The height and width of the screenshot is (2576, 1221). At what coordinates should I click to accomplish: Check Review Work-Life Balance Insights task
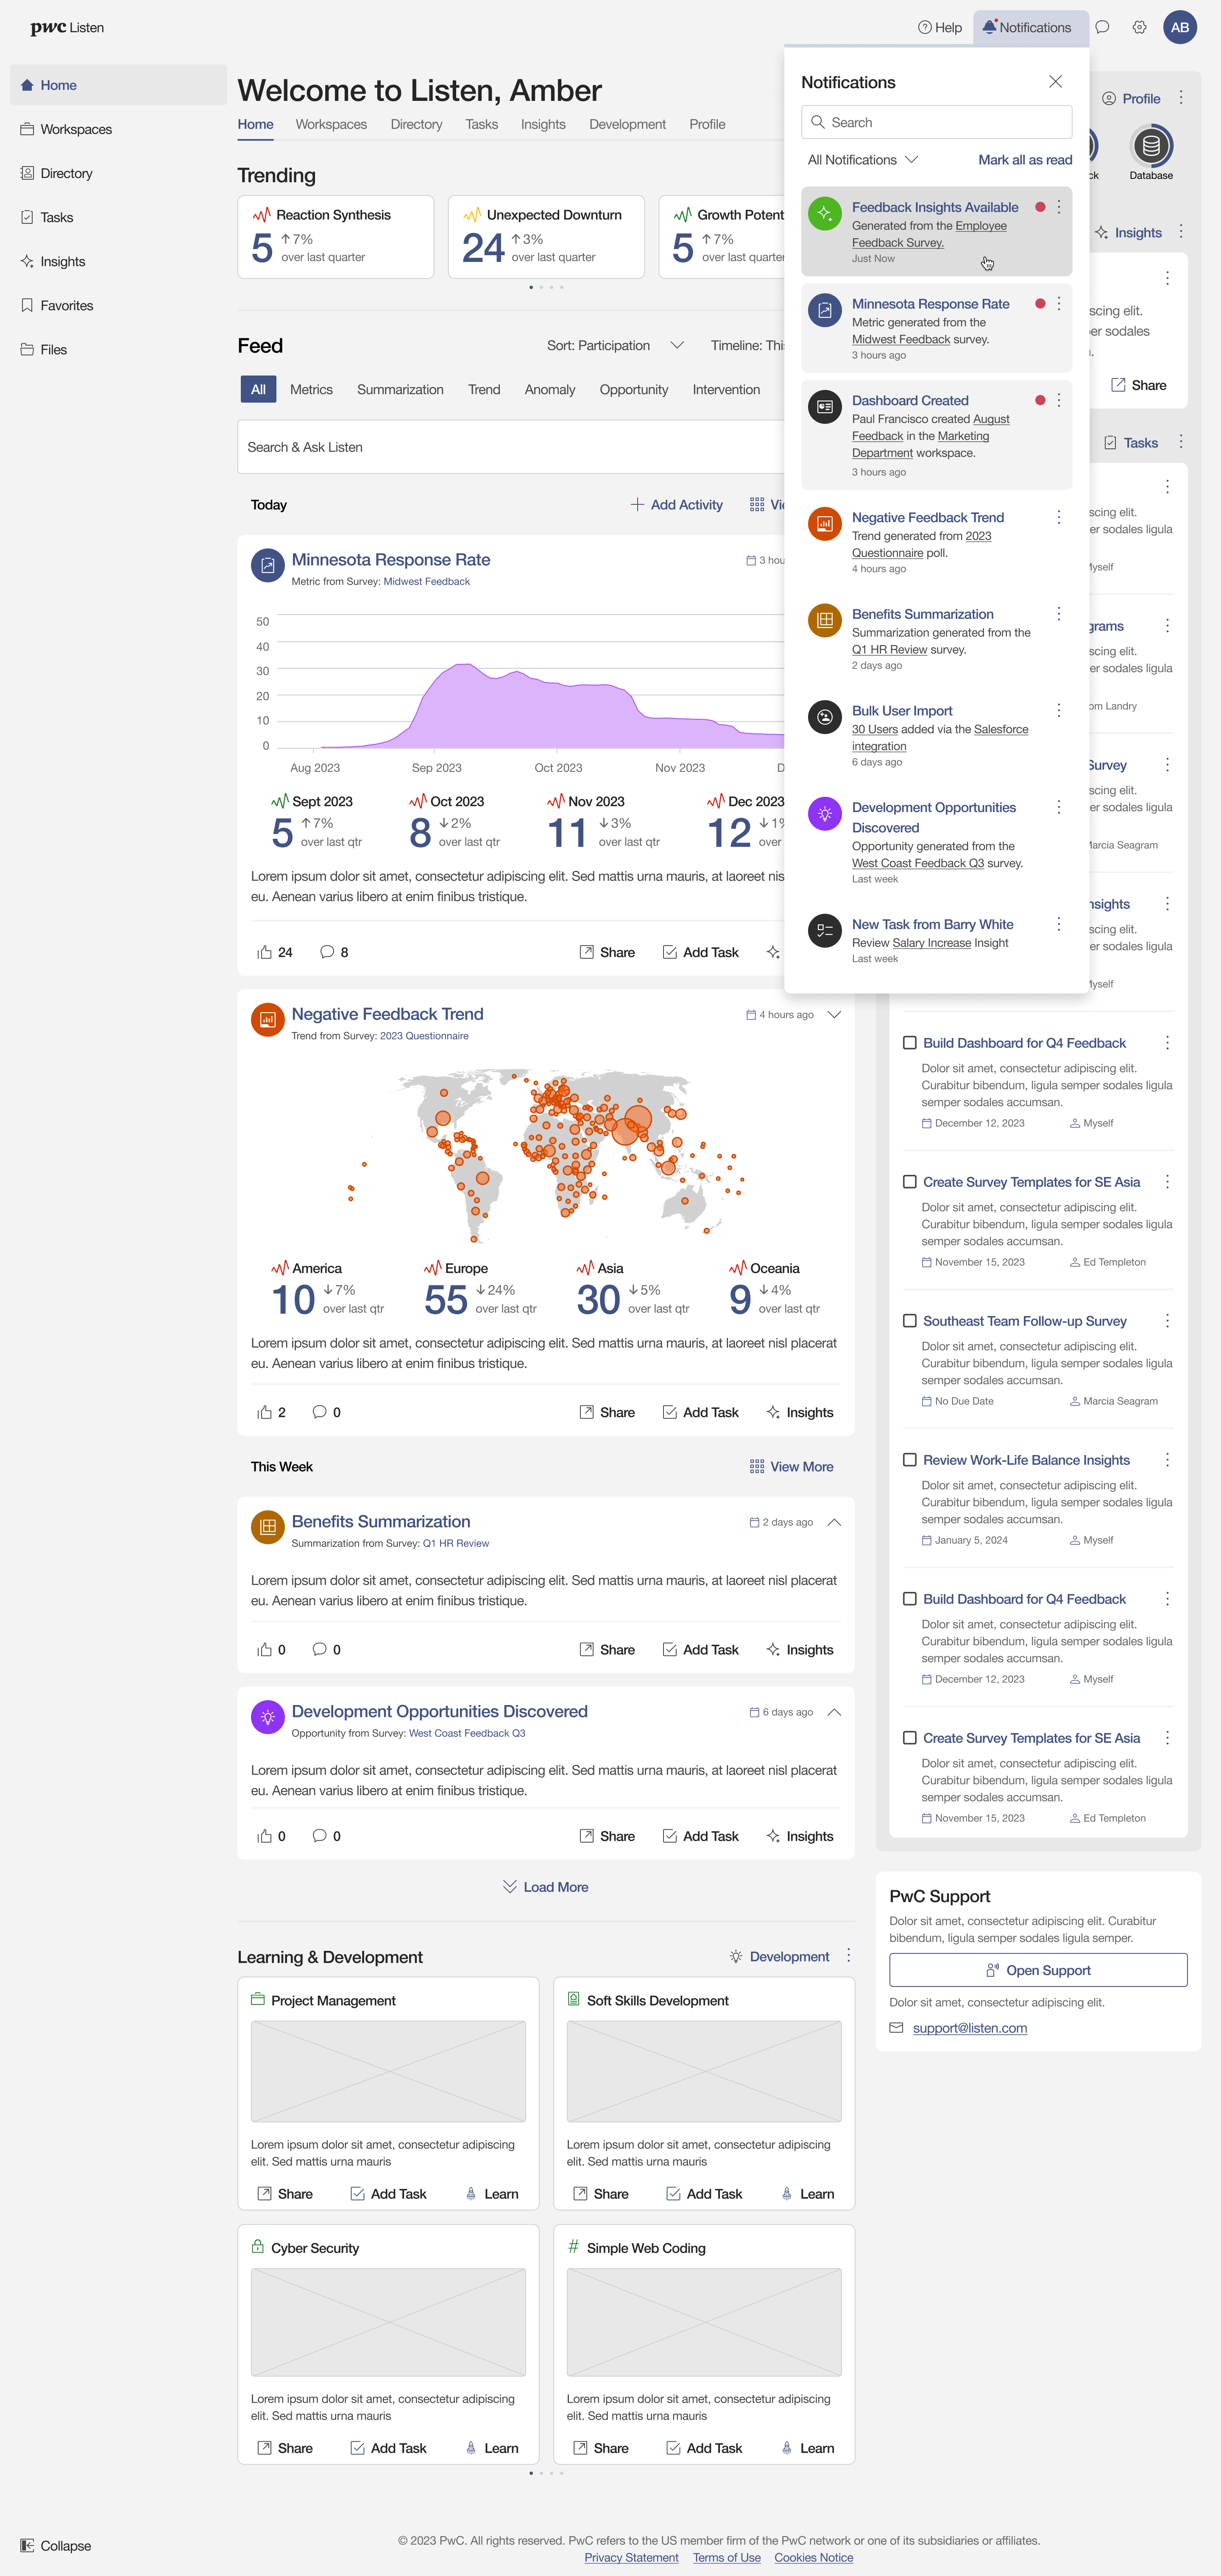point(910,1460)
